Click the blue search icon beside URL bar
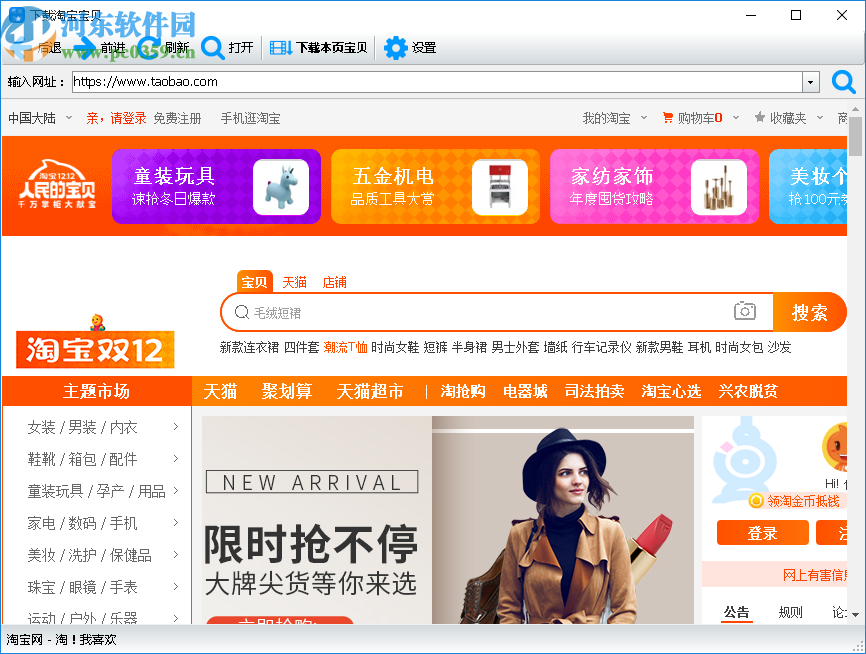The image size is (866, 654). coord(843,82)
